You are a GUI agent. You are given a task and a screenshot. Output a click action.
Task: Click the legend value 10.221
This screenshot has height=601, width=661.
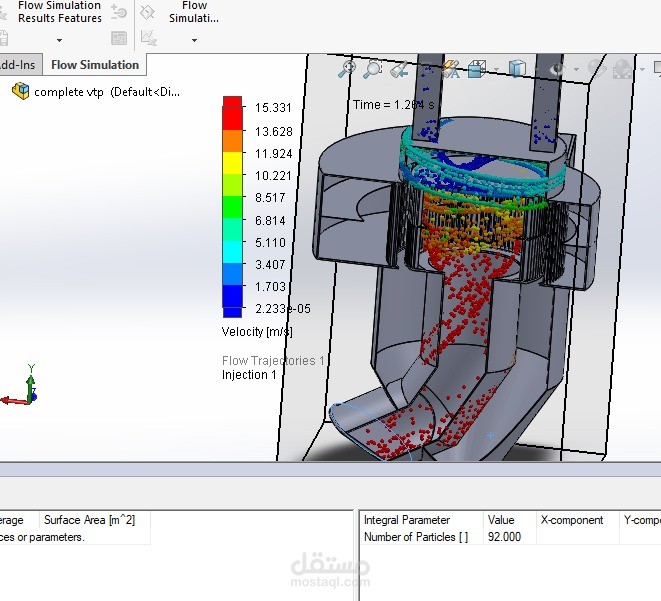coord(273,176)
